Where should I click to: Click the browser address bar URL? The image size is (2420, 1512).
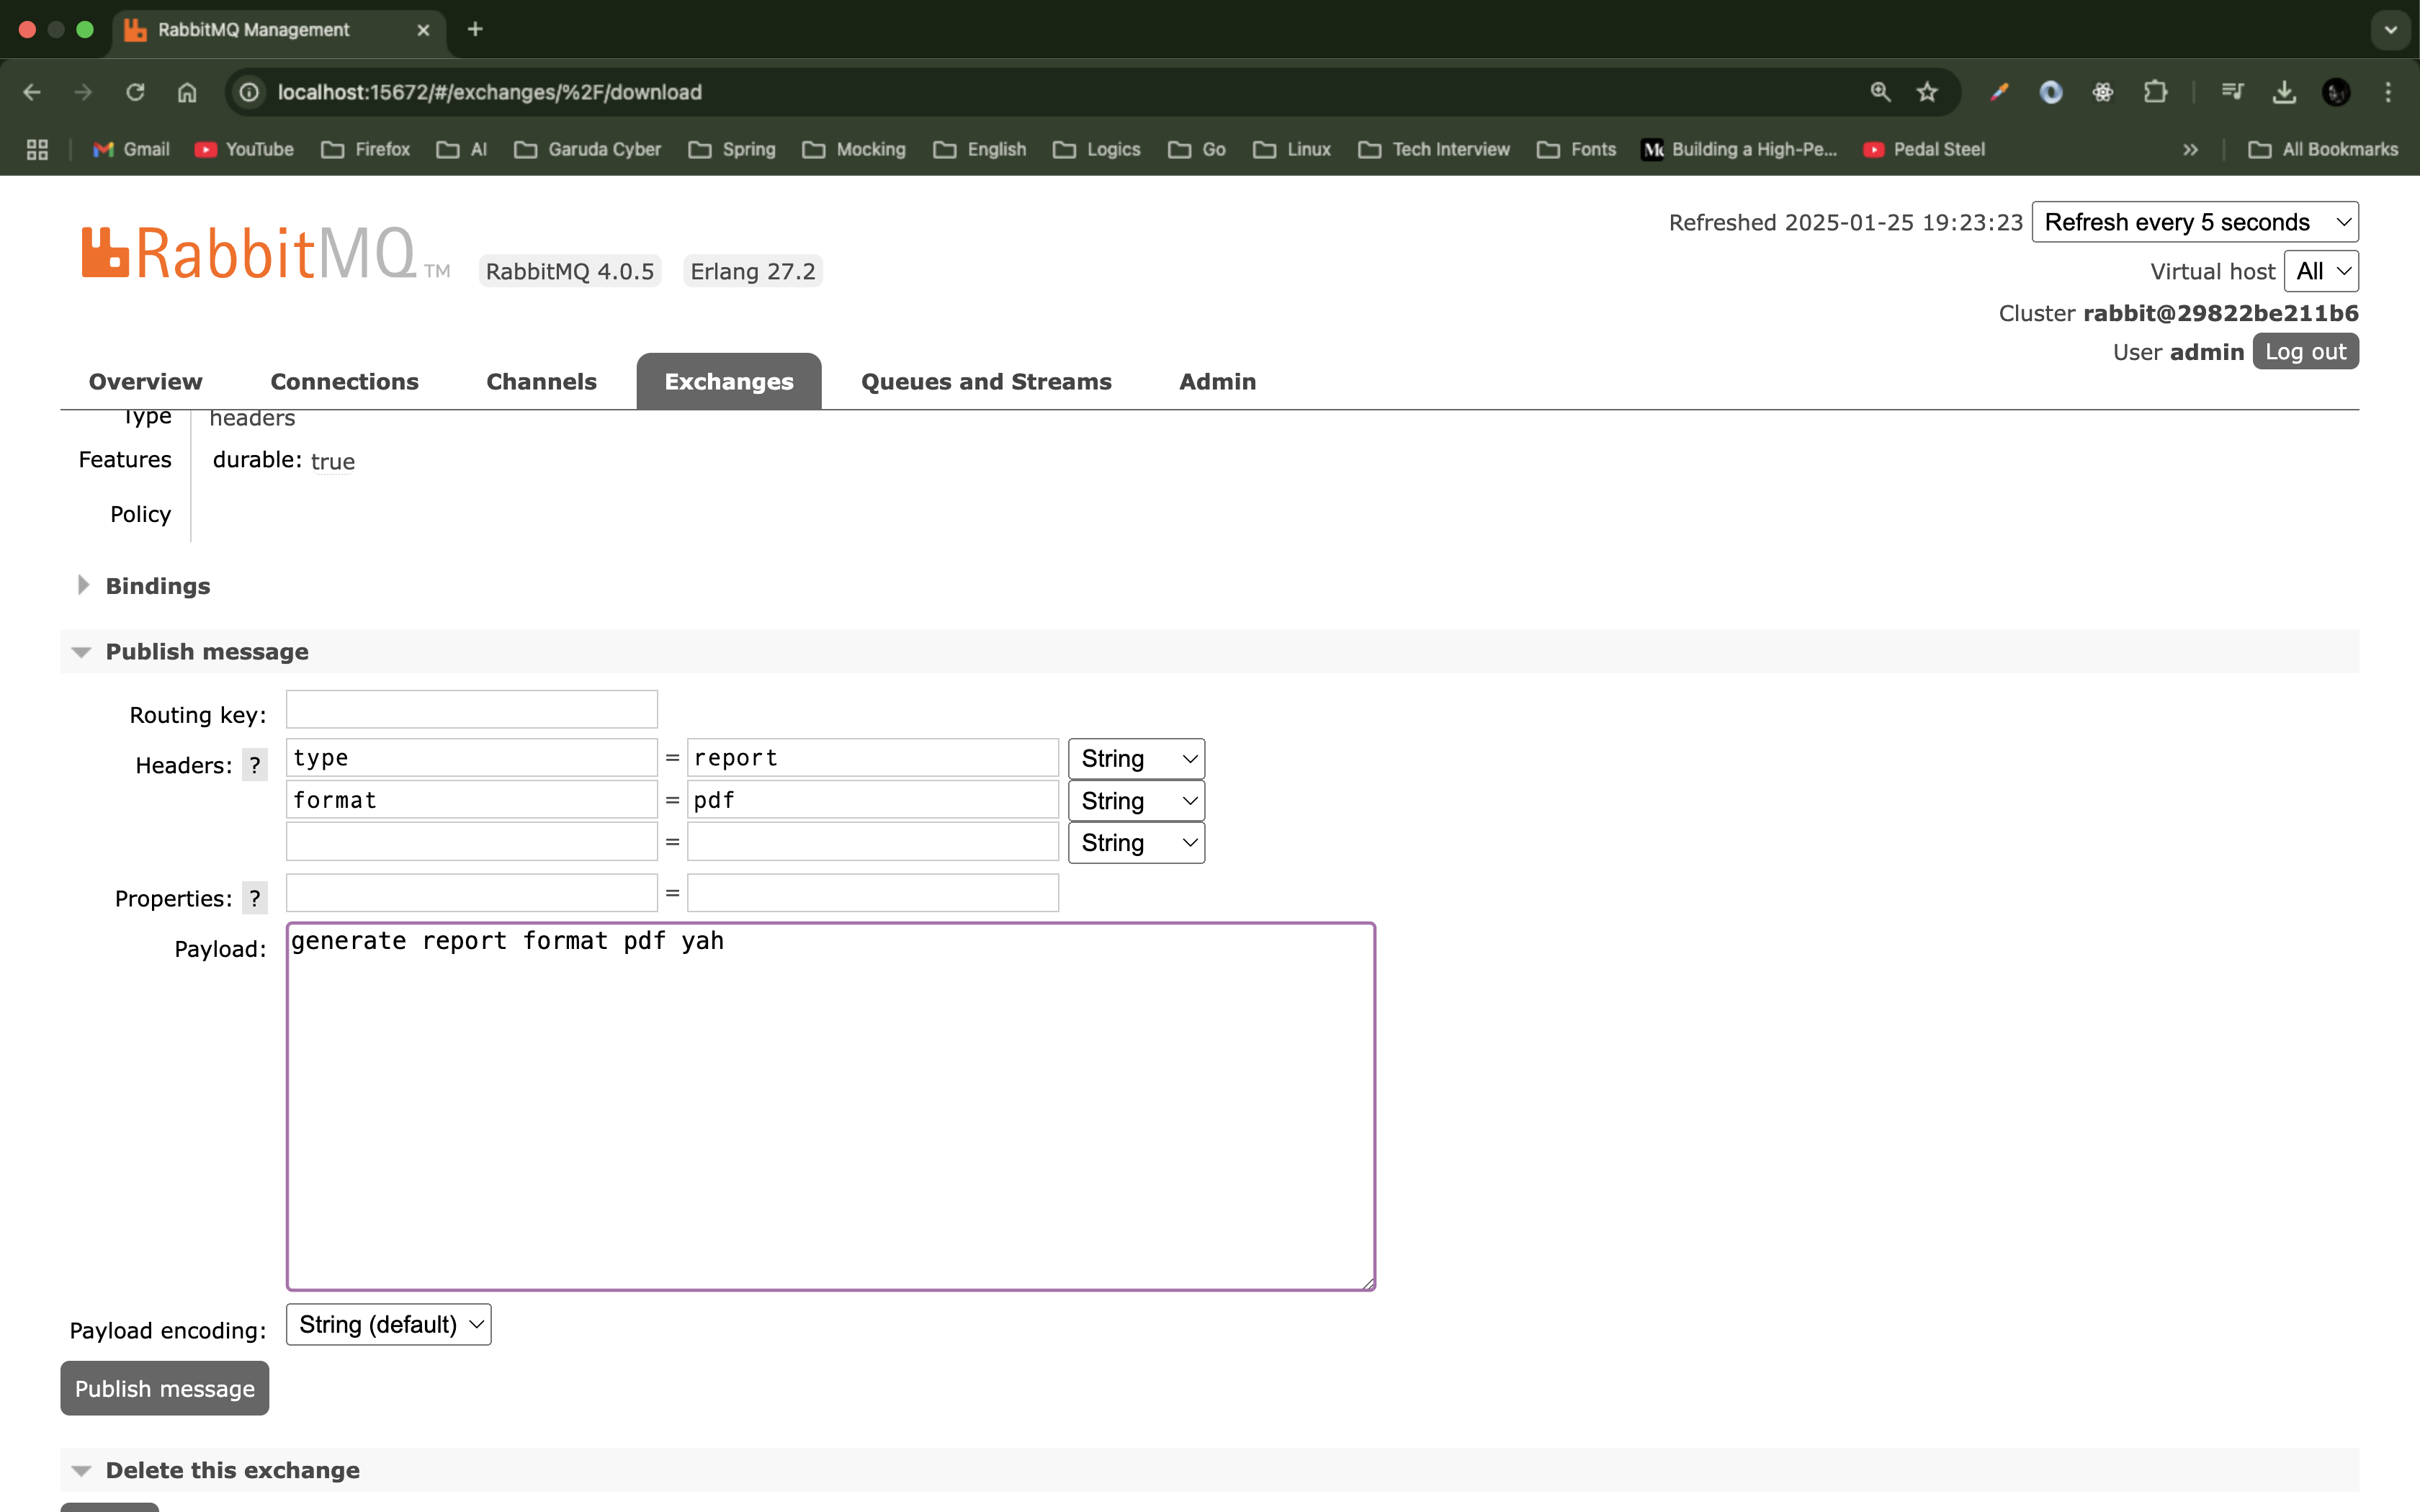[489, 92]
